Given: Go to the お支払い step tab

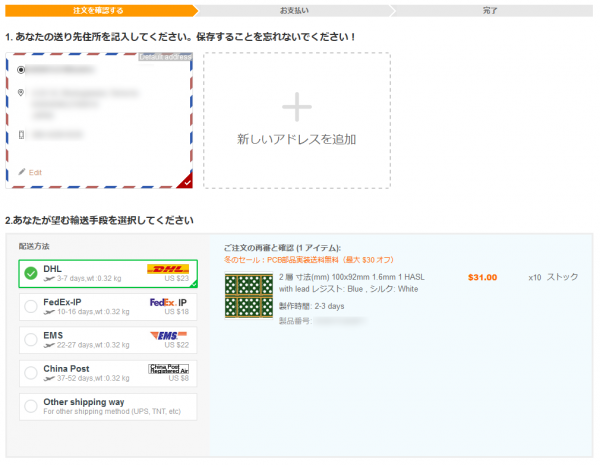Looking at the screenshot, I should [x=296, y=11].
